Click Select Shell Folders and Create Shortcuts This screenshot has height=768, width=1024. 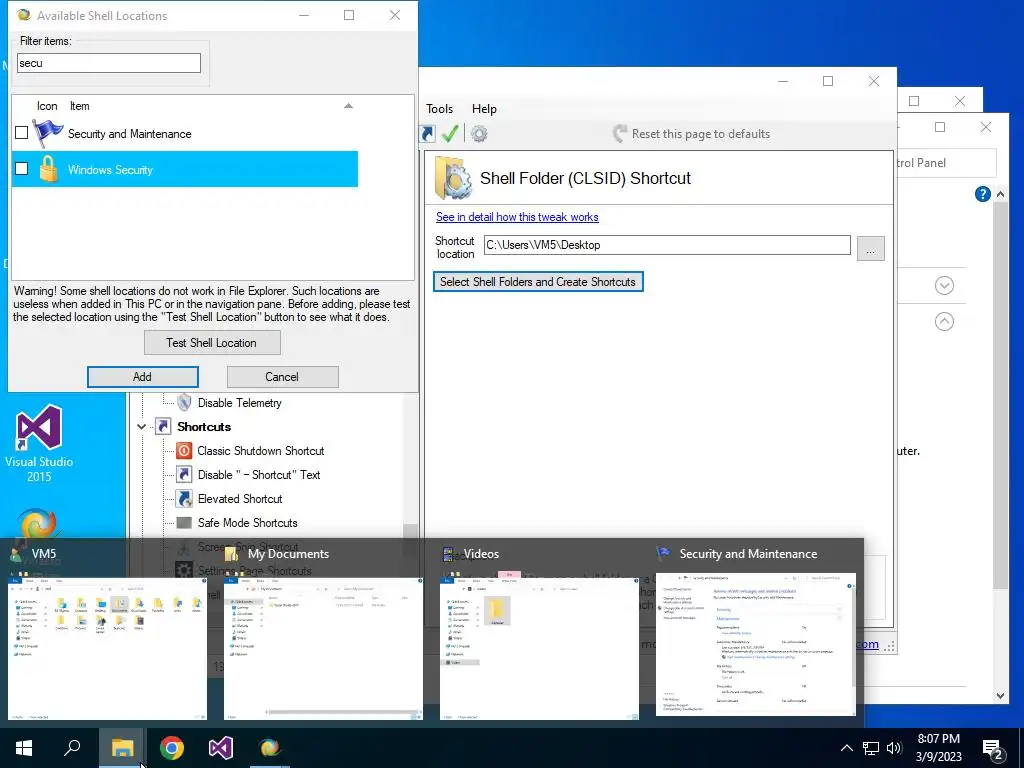538,282
